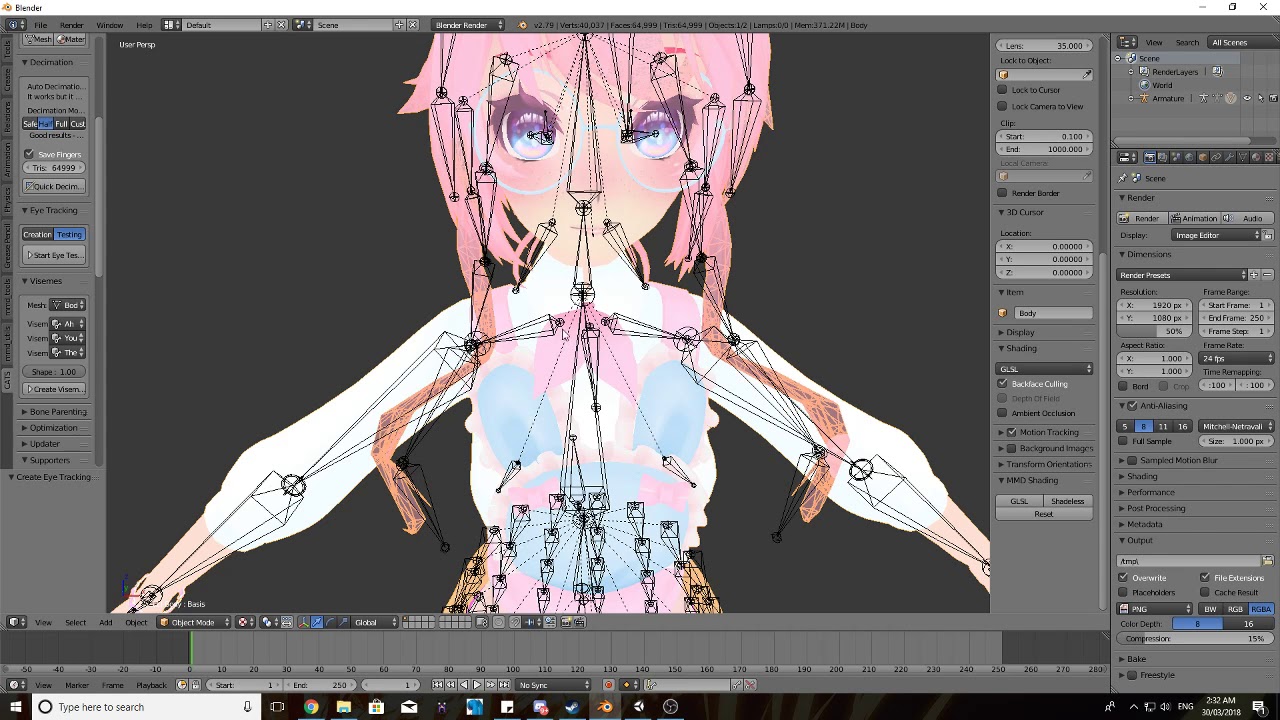Open the Scene properties tab icon

tap(1176, 157)
